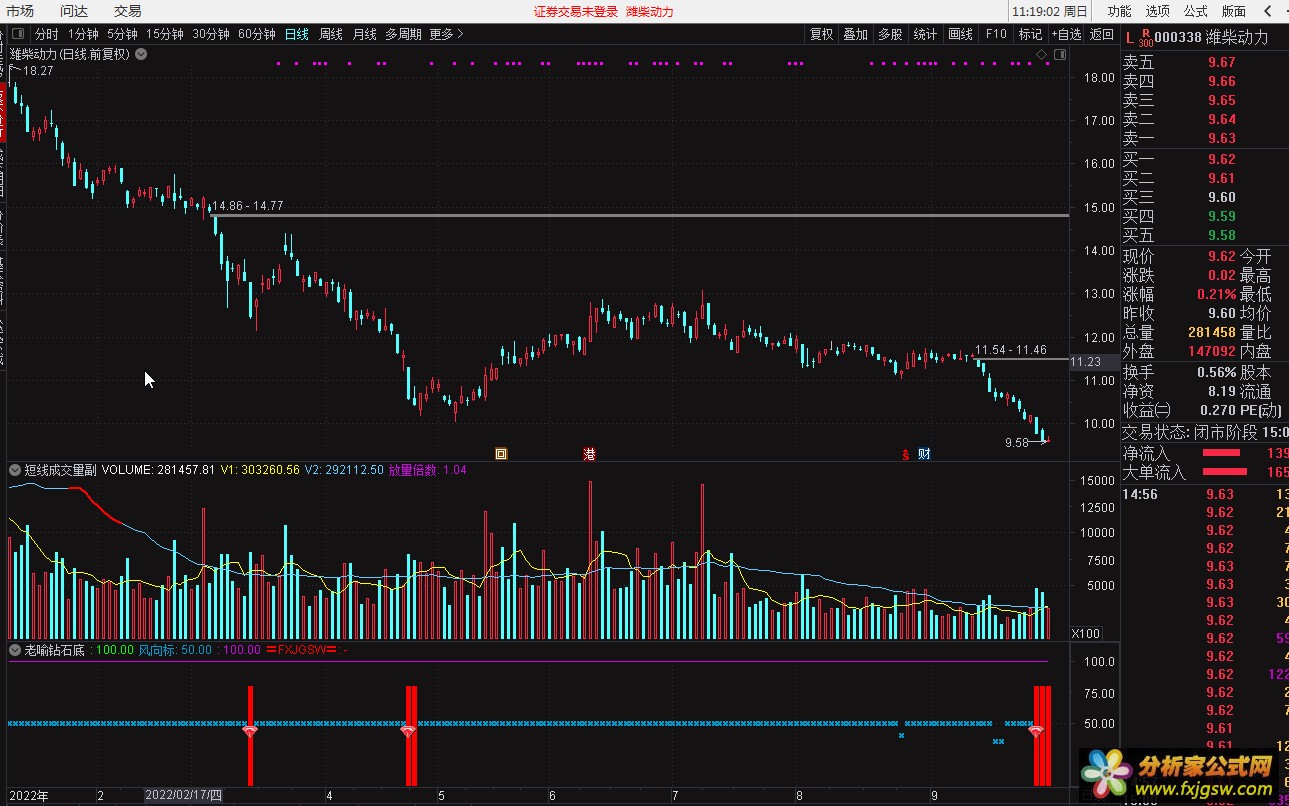Switch to 月线 monthly period
The height and width of the screenshot is (806, 1289).
(365, 34)
